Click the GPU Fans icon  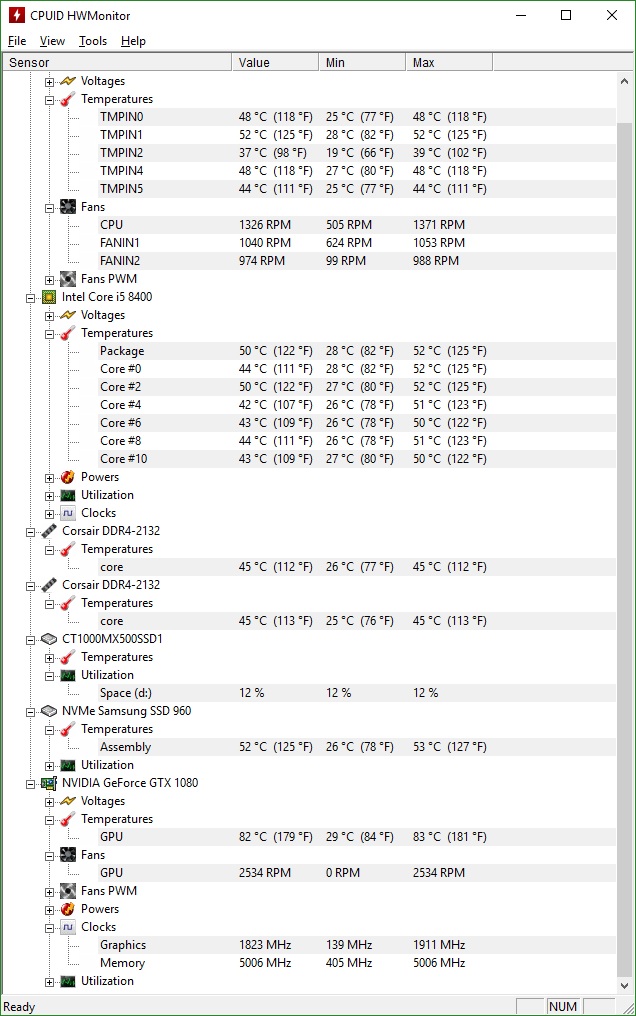pyautogui.click(x=68, y=855)
